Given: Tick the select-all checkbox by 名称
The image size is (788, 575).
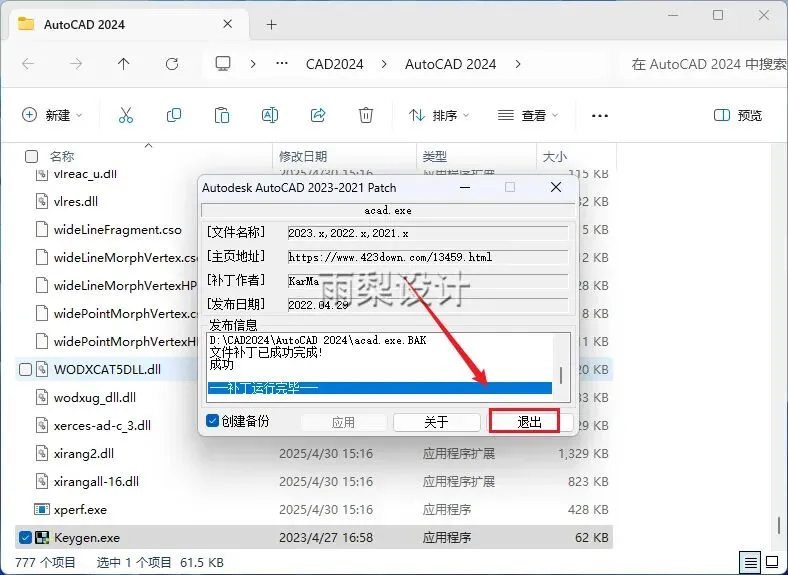Looking at the screenshot, I should click(31, 156).
